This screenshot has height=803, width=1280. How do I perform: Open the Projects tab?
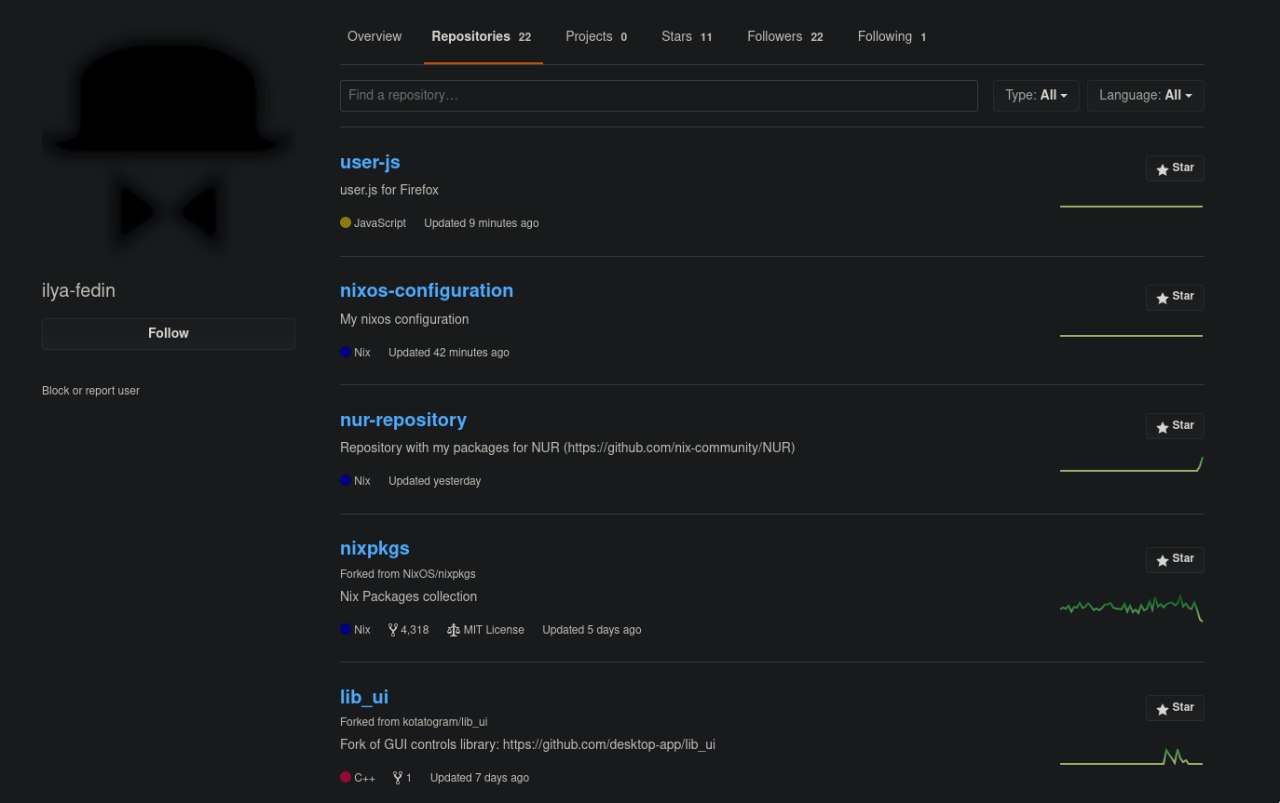(596, 36)
